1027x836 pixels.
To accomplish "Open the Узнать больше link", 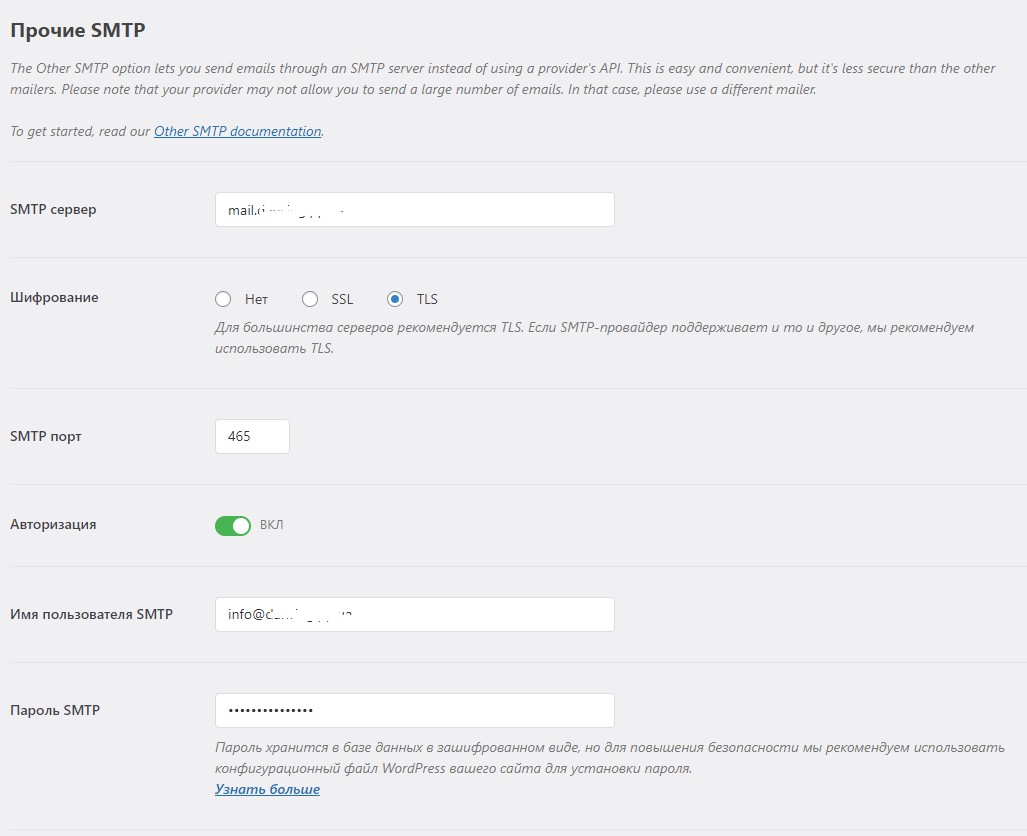I will click(267, 790).
